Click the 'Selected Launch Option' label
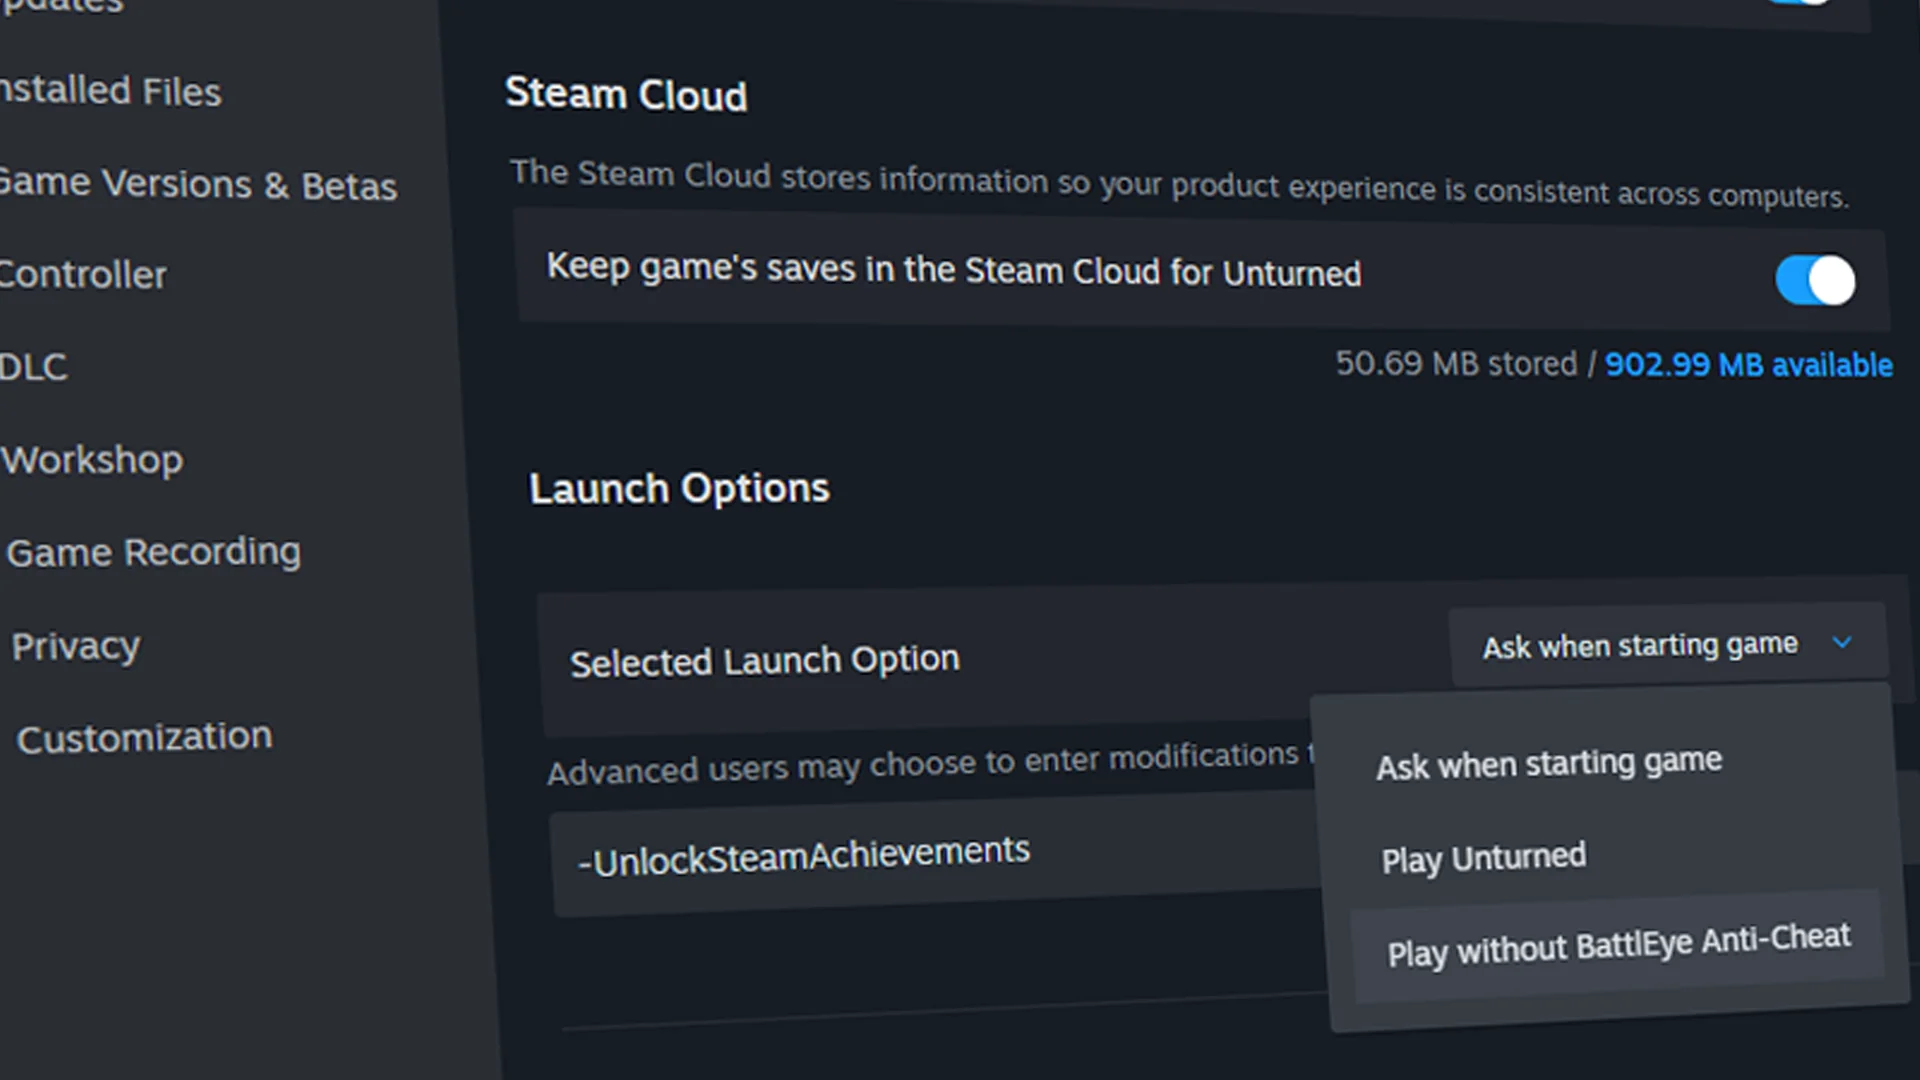 pos(765,661)
